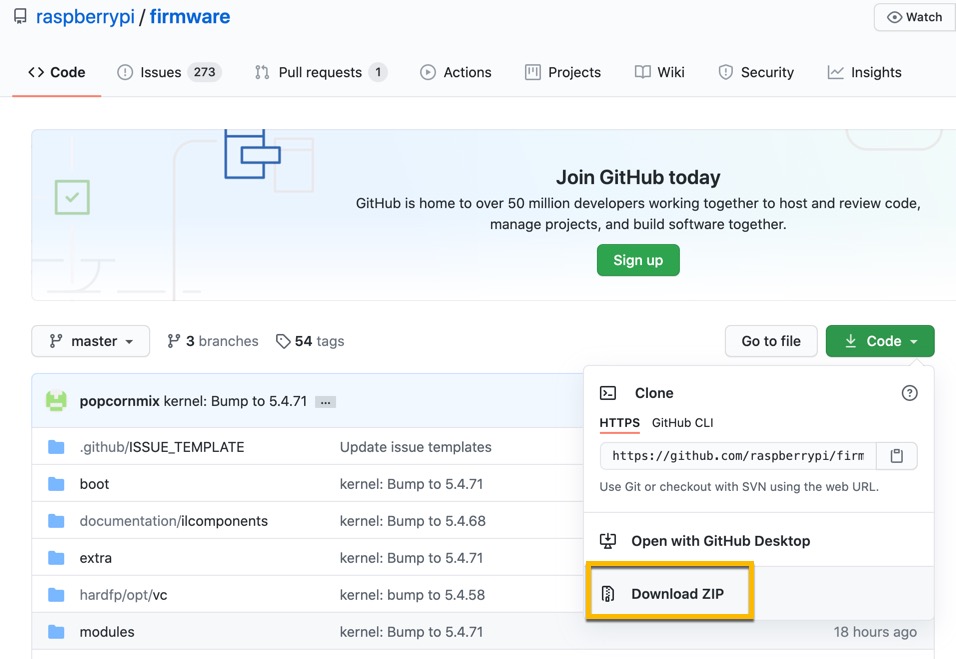Viewport: 956px width, 659px height.
Task: Click the green Sign up button
Action: pos(638,260)
